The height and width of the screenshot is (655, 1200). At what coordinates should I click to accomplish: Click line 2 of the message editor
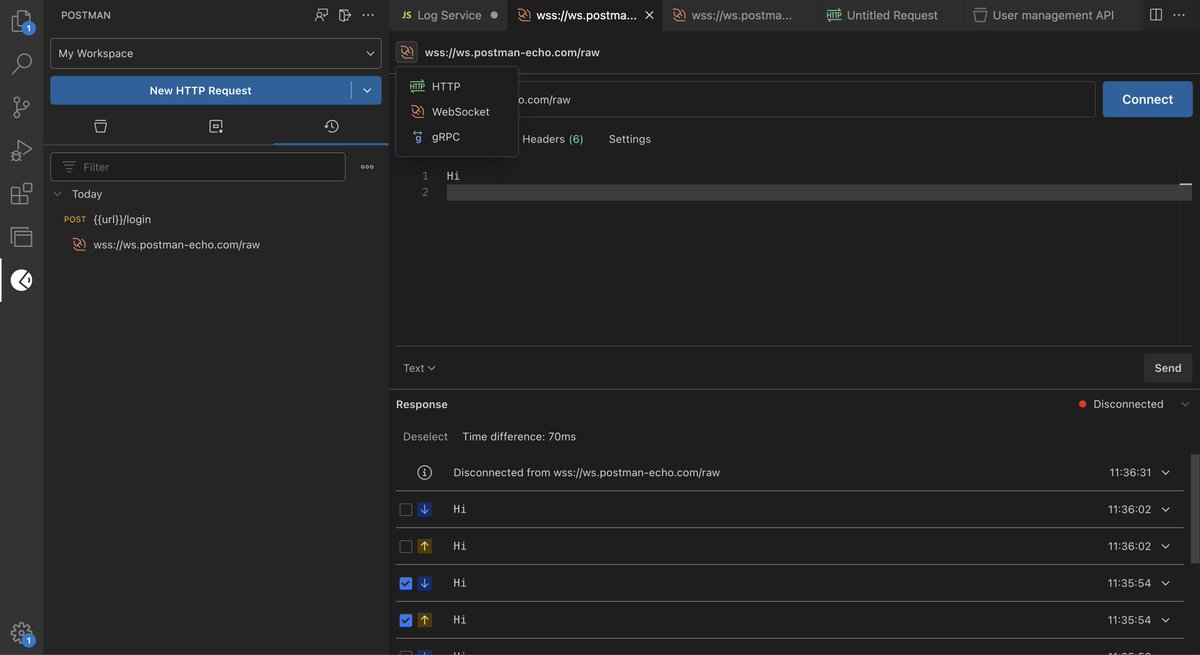818,192
